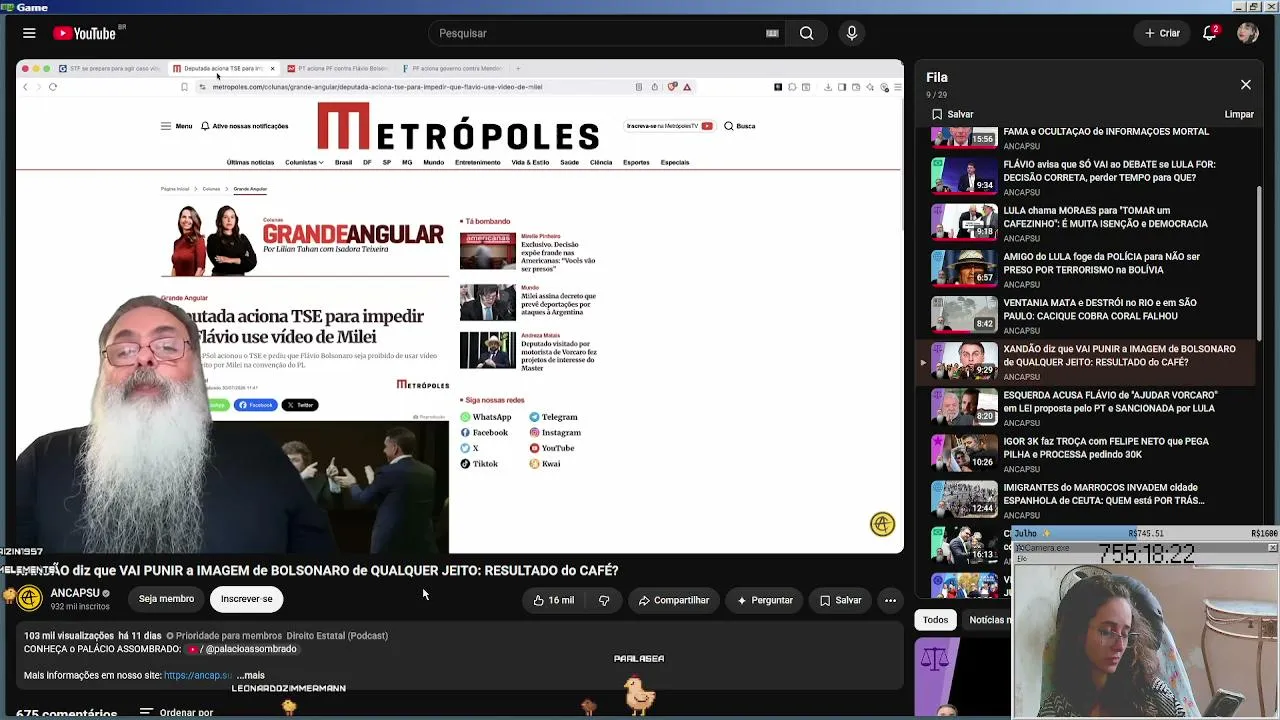This screenshot has width=1280, height=720.
Task: Click the Seja membro button
Action: click(x=166, y=599)
